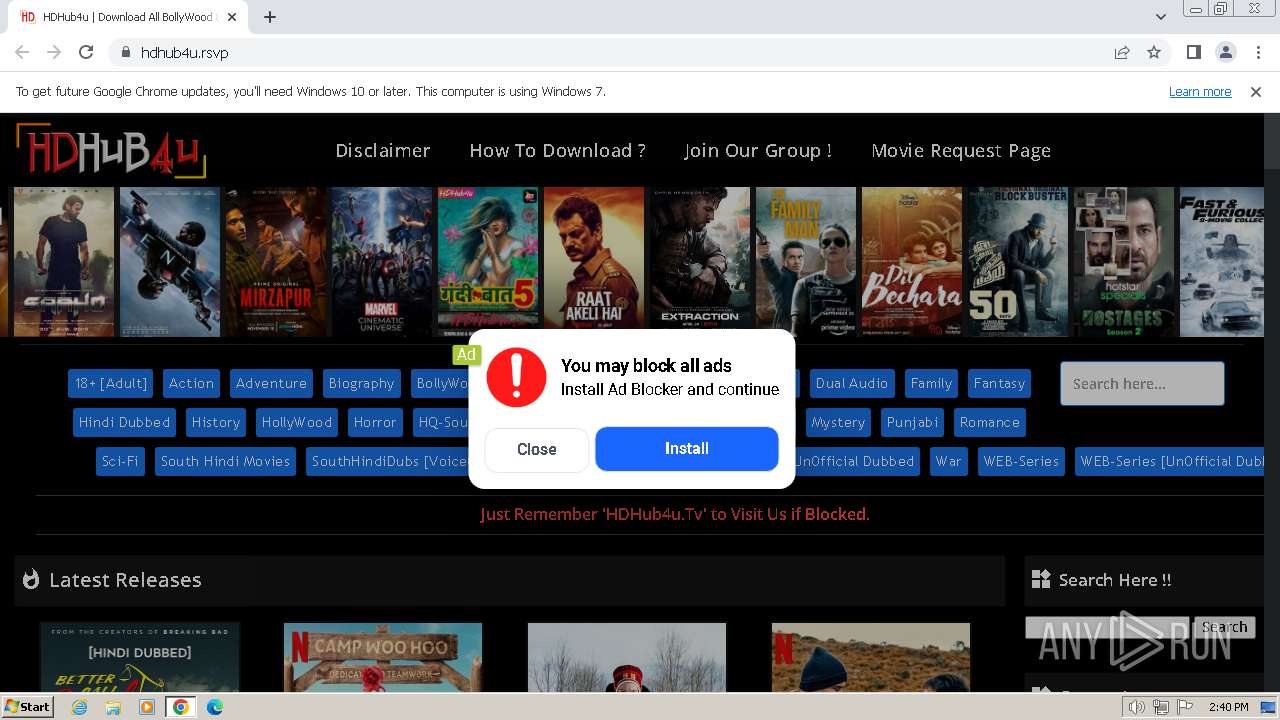Select the War category
This screenshot has width=1280, height=720.
pyautogui.click(x=948, y=461)
